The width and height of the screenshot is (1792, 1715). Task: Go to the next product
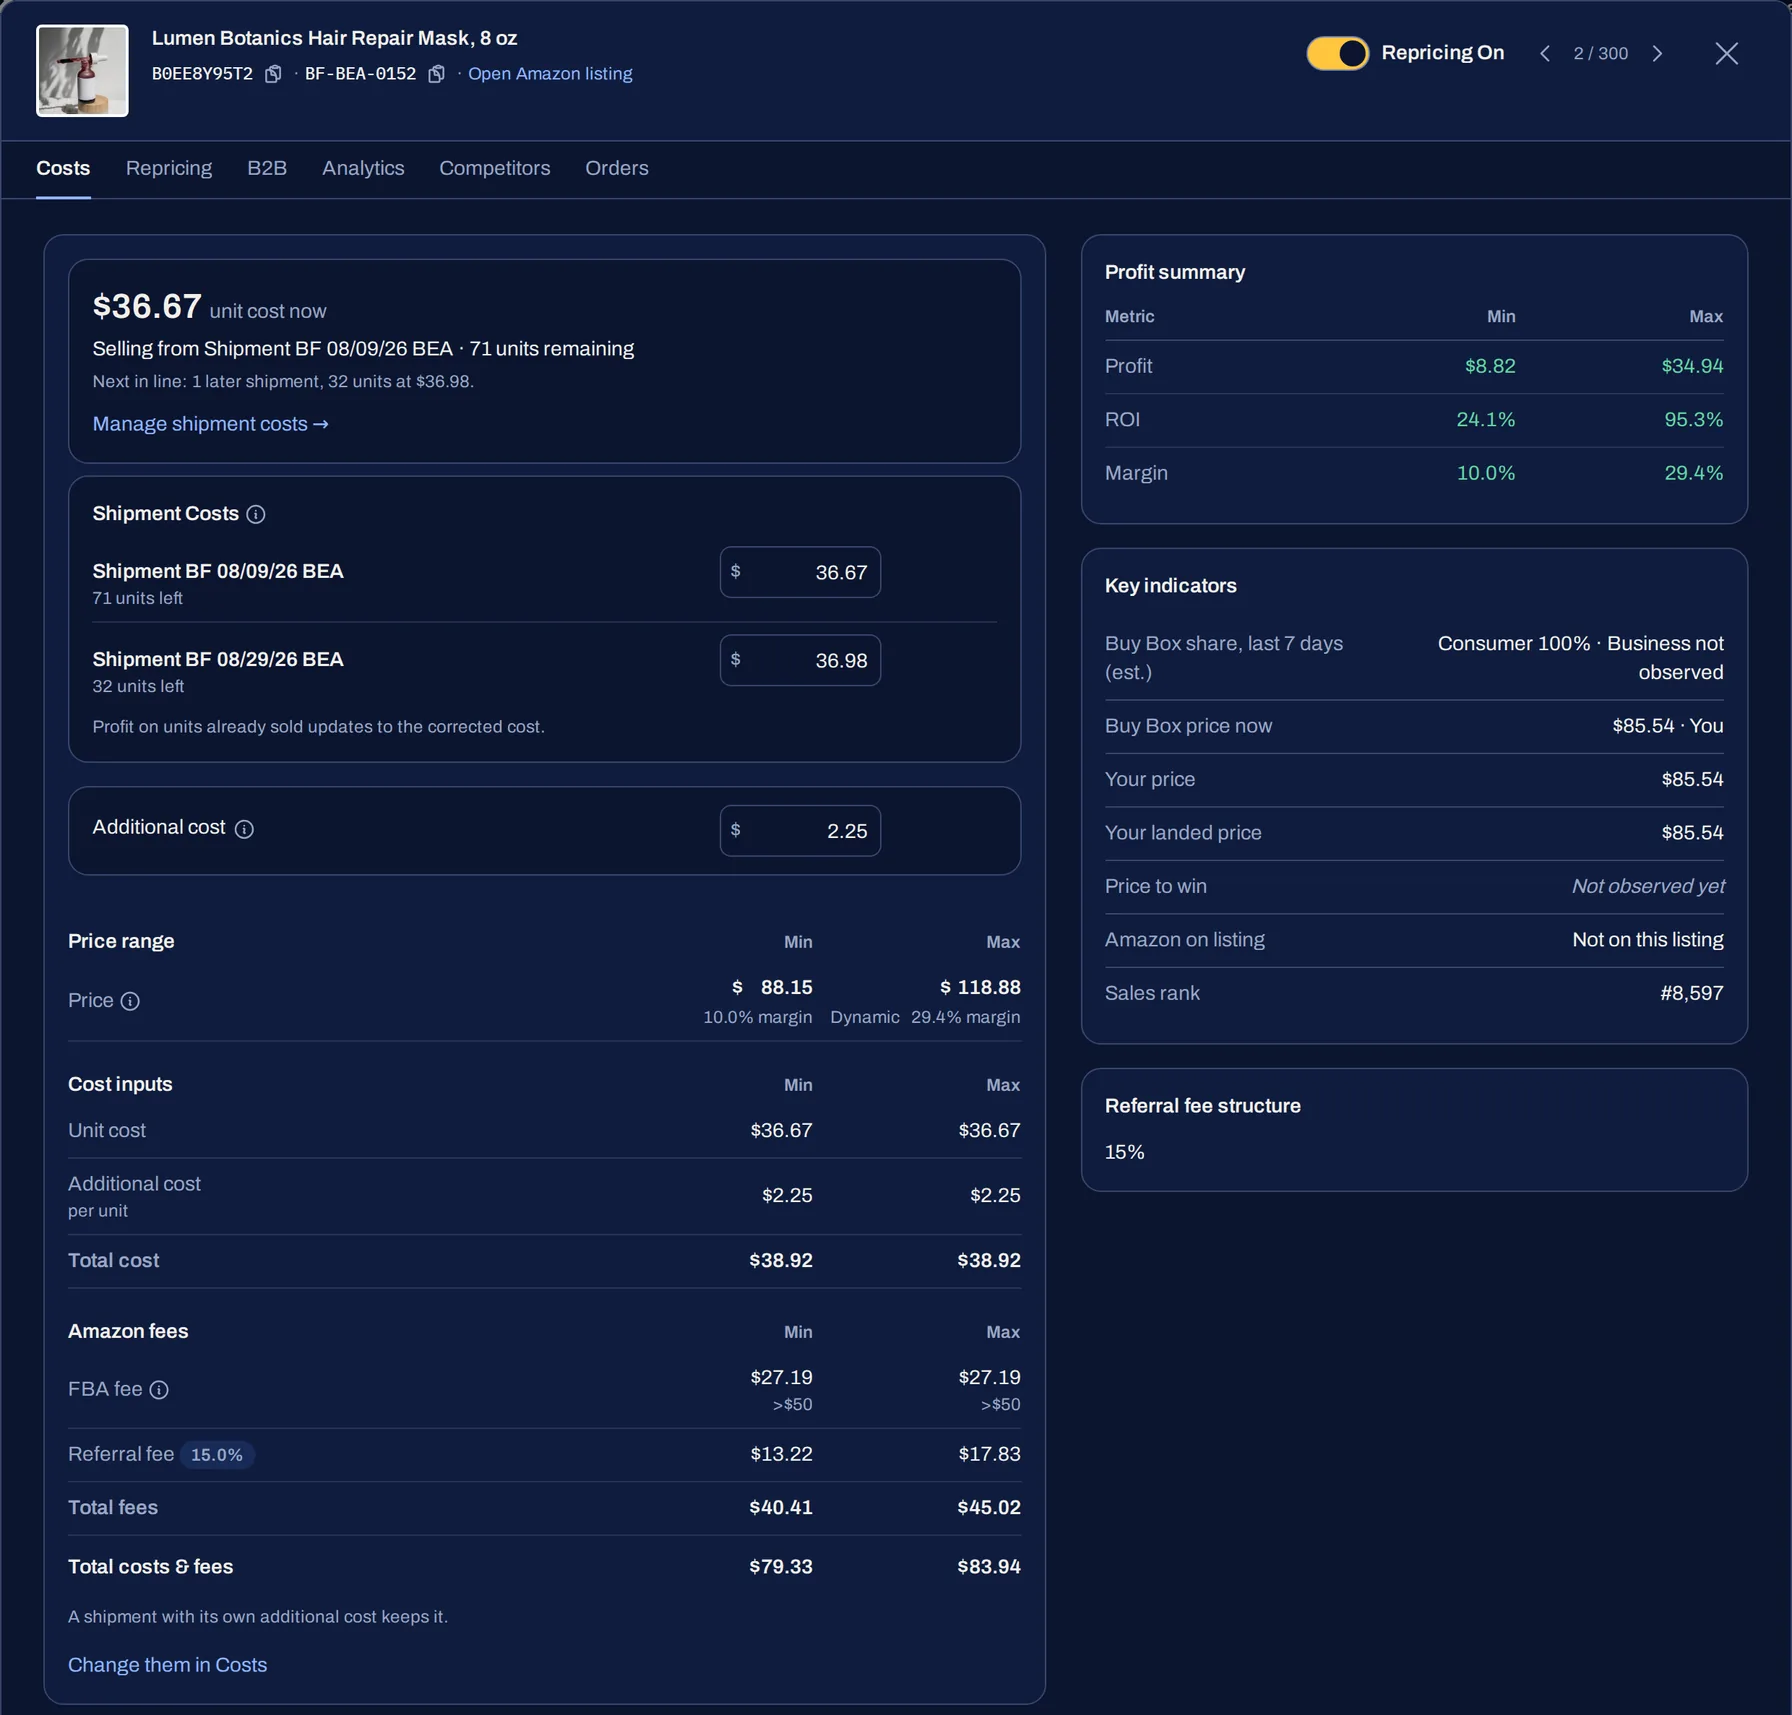tap(1657, 53)
